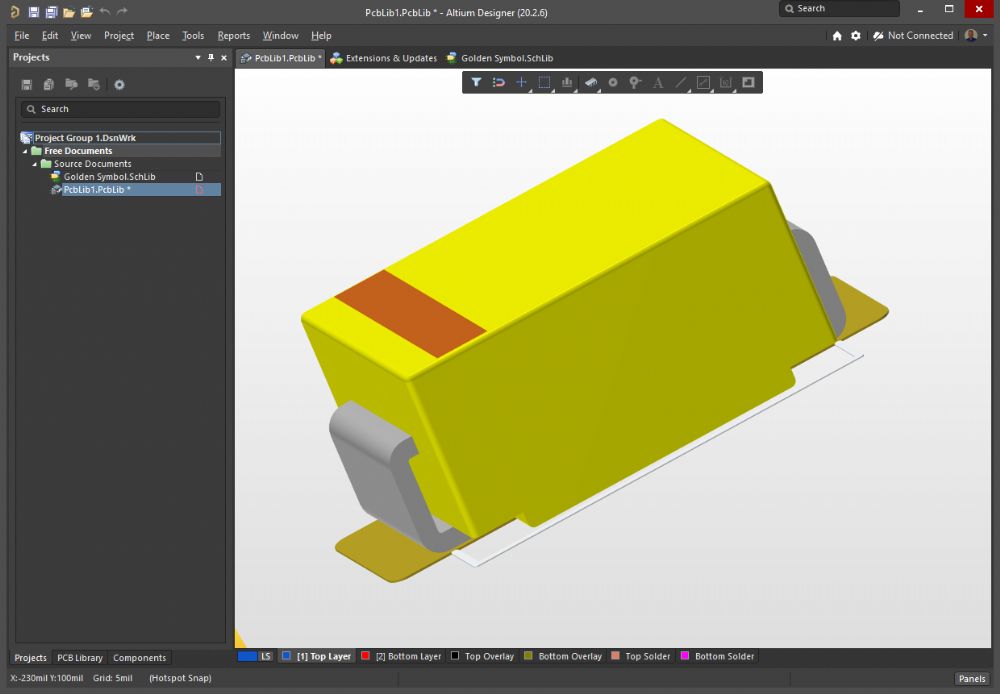Screen dimensions: 1000x694
Task: Open the Projects panel options dropdown arrow
Action: 198,58
